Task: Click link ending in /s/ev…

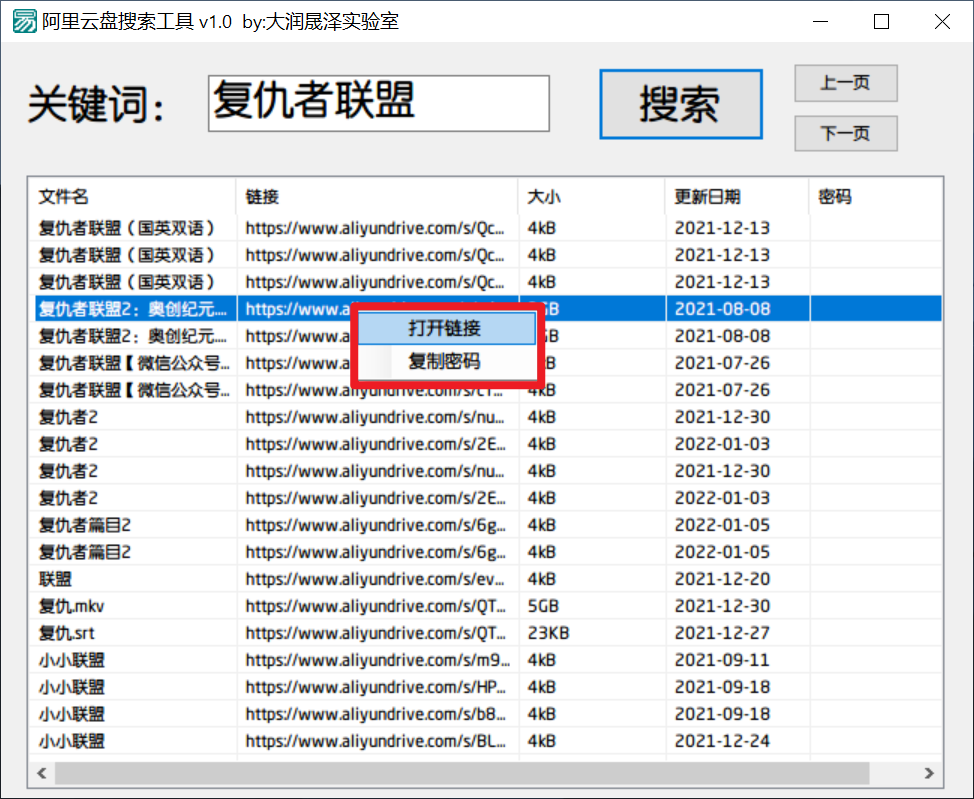Action: 375,579
